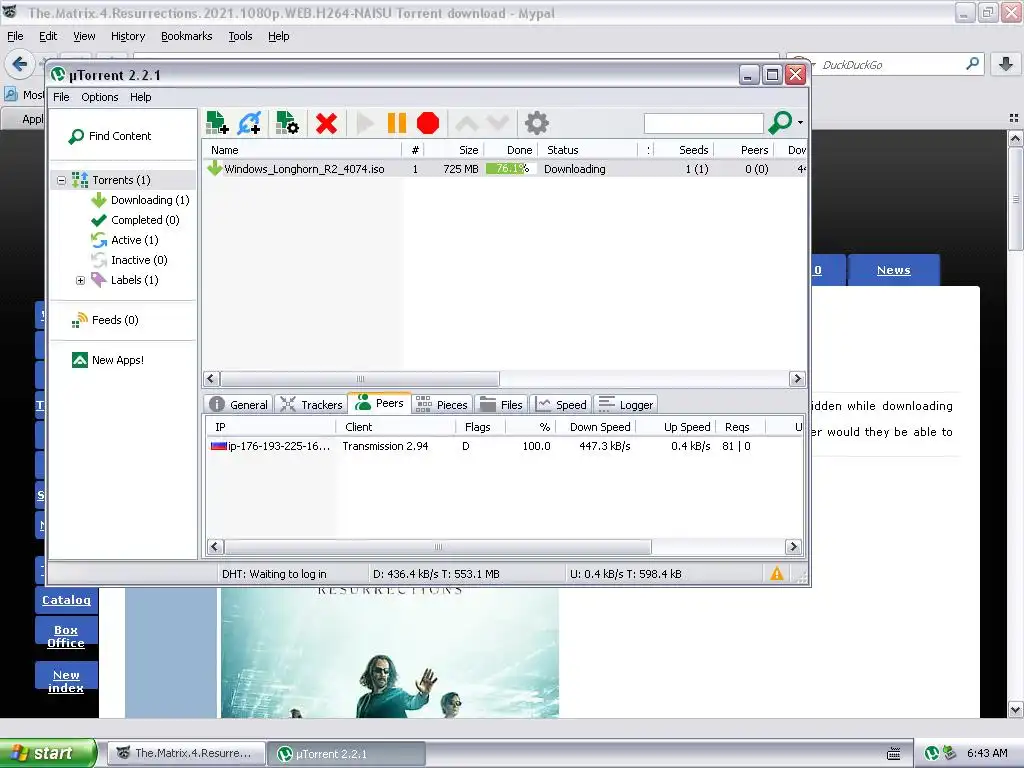Open the Mypal browser History menu
This screenshot has height=768, width=1024.
(128, 36)
